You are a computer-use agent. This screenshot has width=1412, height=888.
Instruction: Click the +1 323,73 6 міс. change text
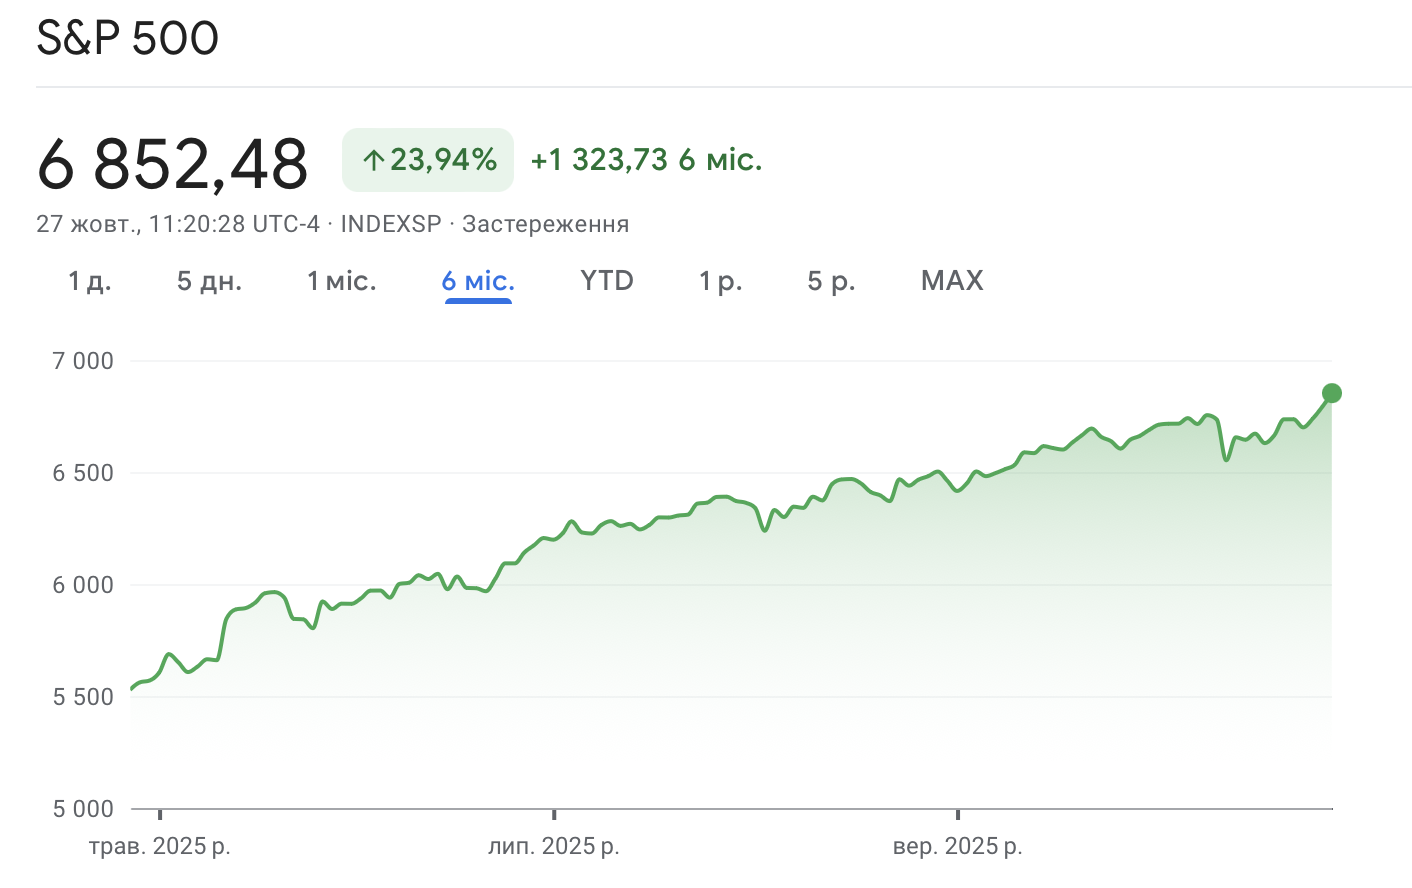click(646, 160)
